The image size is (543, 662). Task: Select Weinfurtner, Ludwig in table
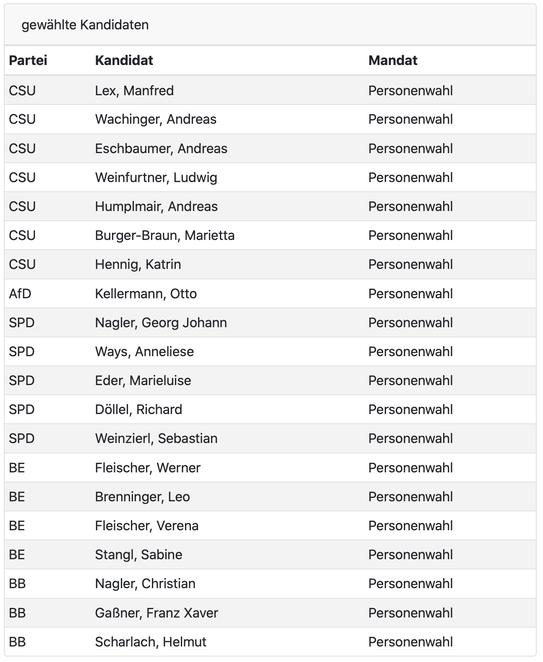point(156,178)
